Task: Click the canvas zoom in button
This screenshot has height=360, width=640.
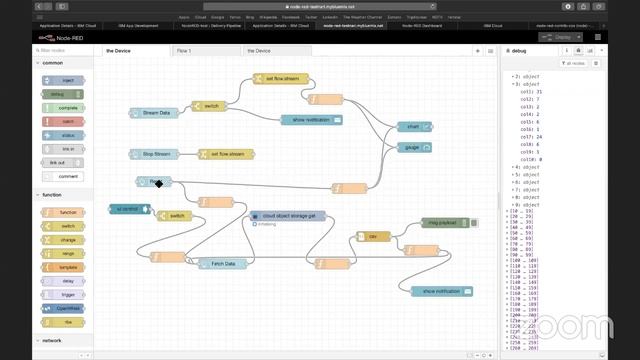Action: (491, 356)
